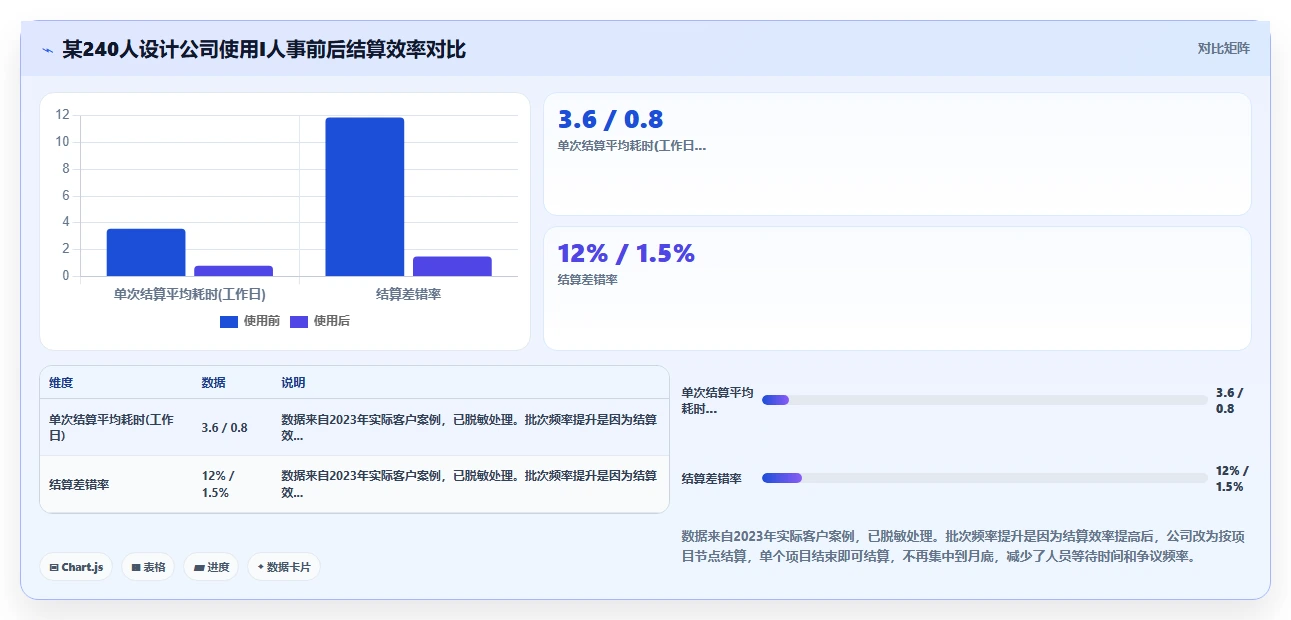This screenshot has width=1291, height=620.
Task: Click the y-axis label 12
Action: point(63,115)
